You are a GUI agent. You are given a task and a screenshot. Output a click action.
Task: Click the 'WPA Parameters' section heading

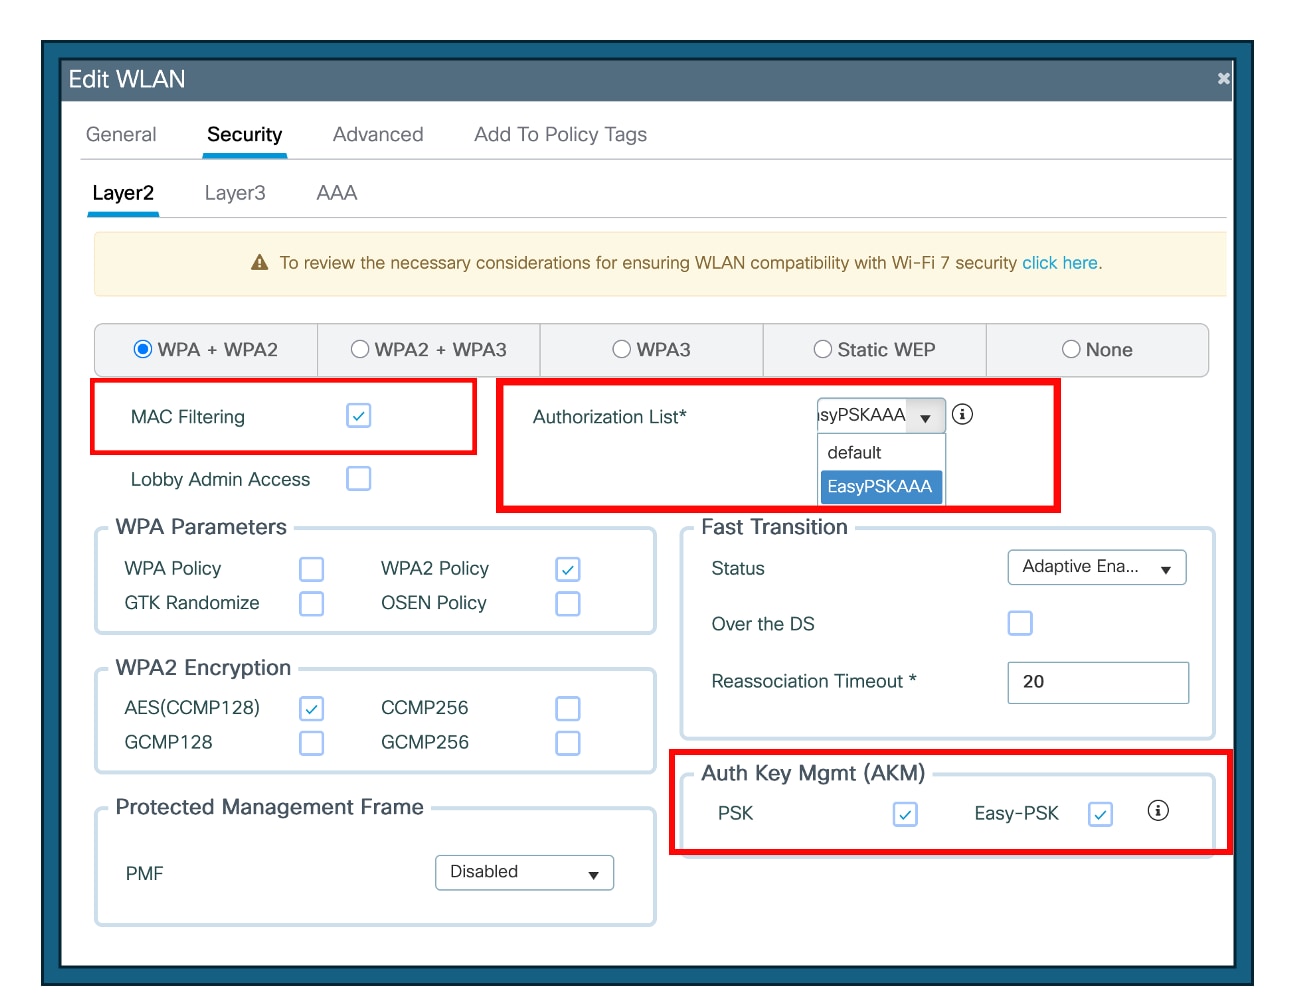click(x=201, y=527)
